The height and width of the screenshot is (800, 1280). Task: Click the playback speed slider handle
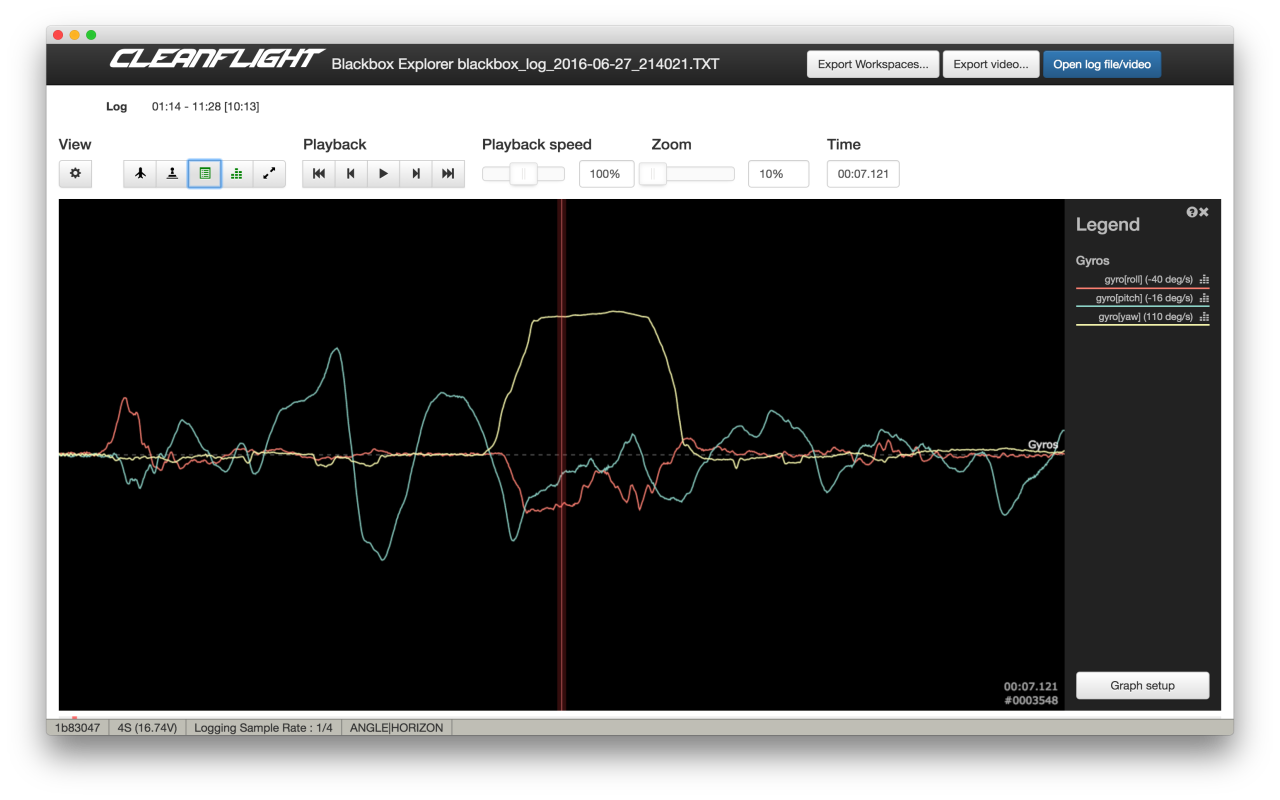click(x=523, y=174)
